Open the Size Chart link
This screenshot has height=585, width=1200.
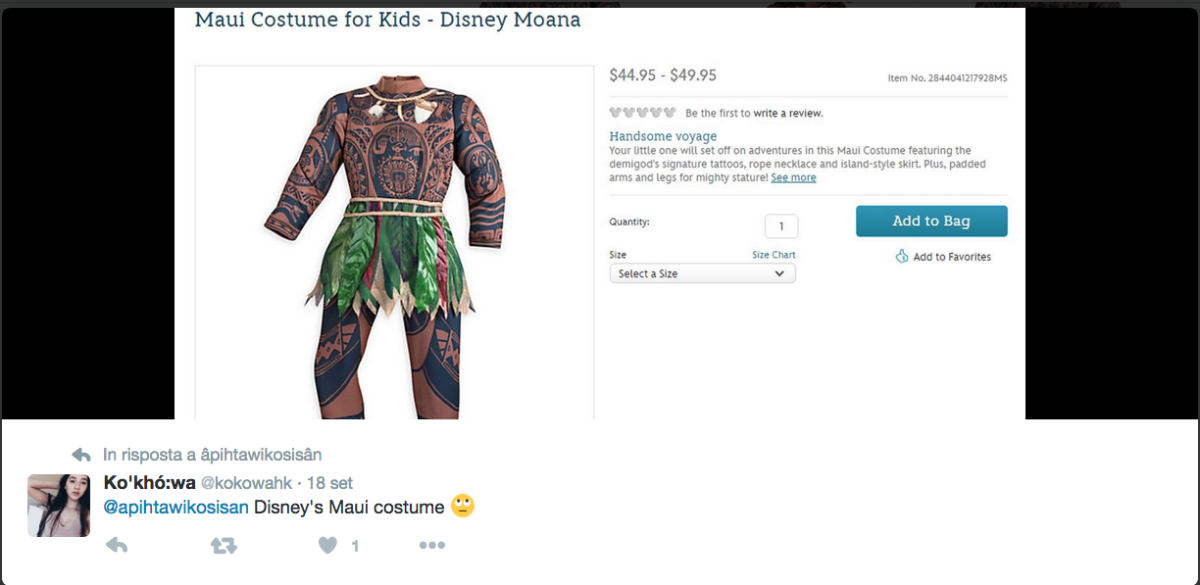(x=774, y=254)
